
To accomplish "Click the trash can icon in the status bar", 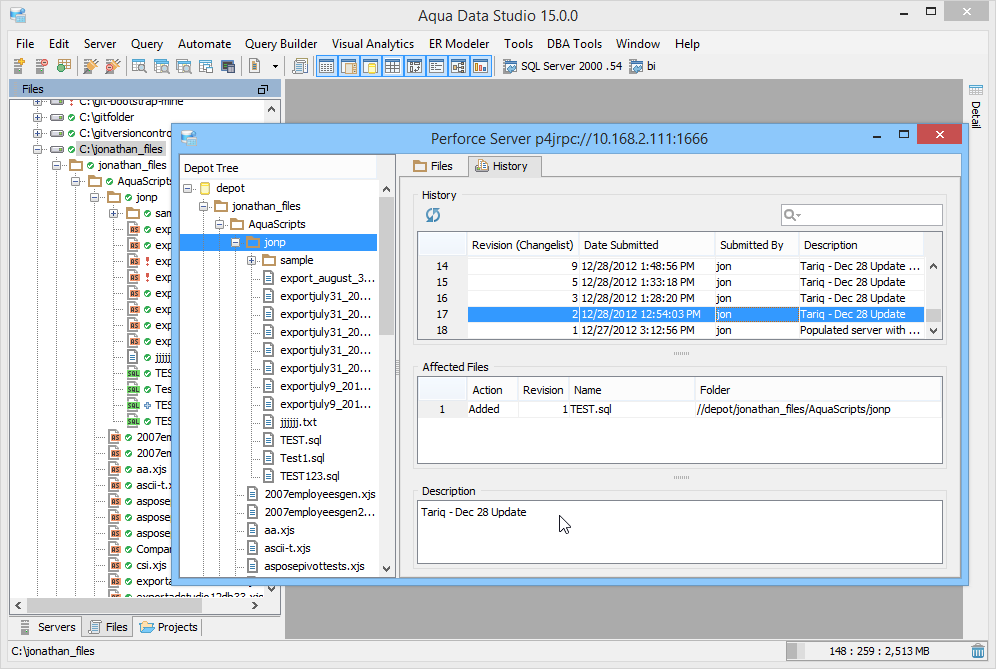I will 978,651.
